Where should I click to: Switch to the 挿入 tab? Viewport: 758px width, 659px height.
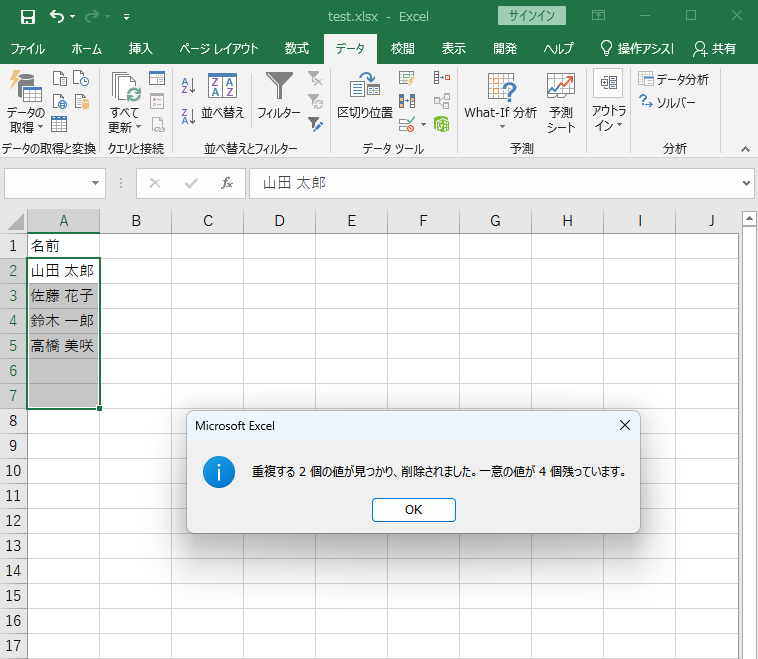pos(141,49)
